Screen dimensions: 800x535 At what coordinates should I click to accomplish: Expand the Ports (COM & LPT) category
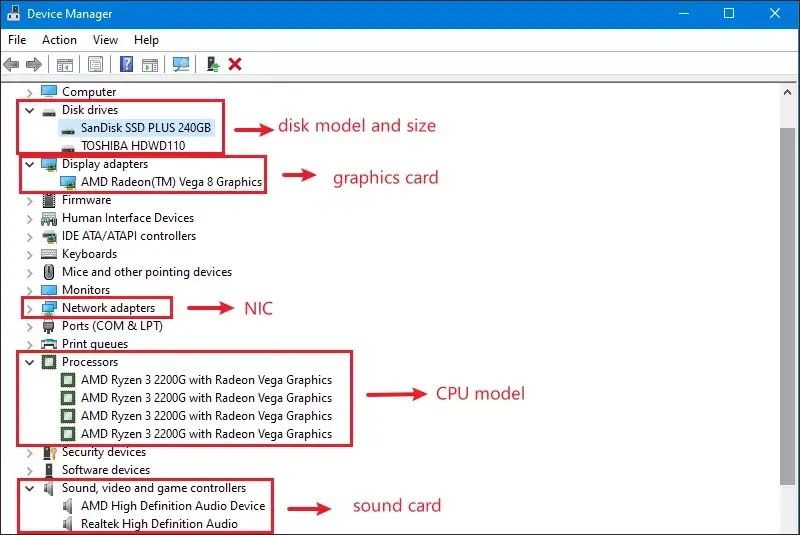pos(30,326)
